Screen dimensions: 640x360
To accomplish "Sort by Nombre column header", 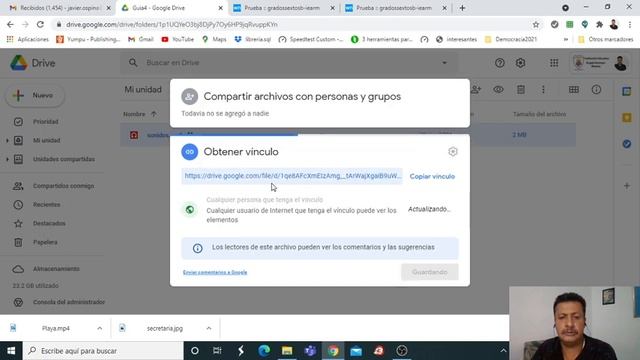I will point(134,114).
